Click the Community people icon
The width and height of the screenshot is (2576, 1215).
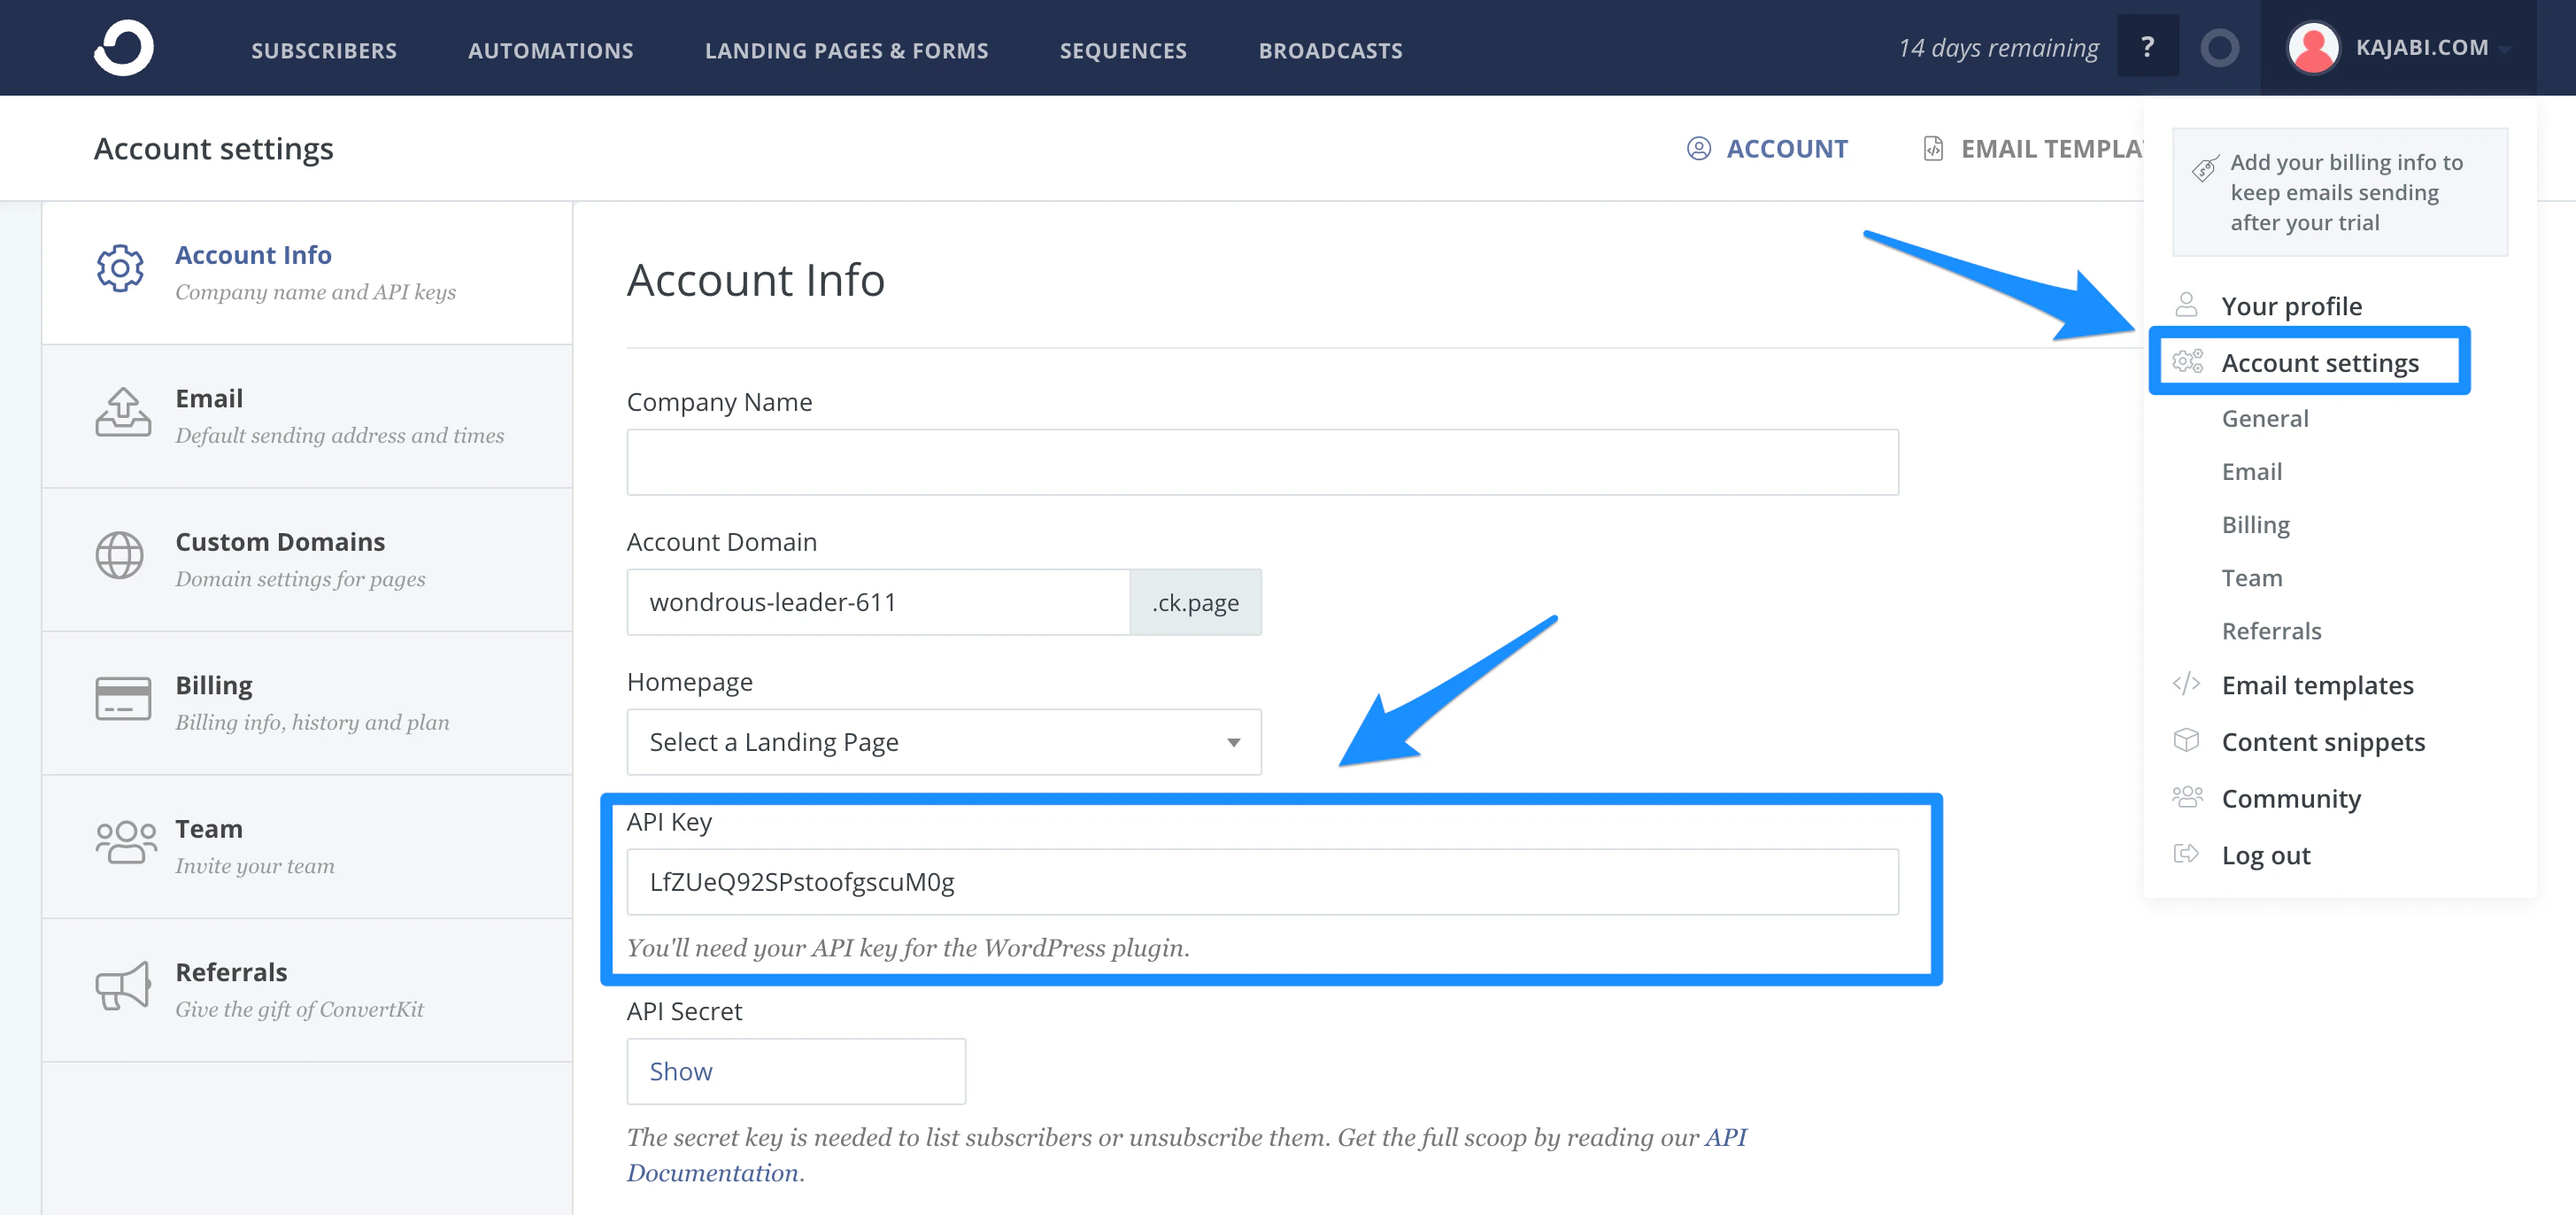coord(2187,797)
